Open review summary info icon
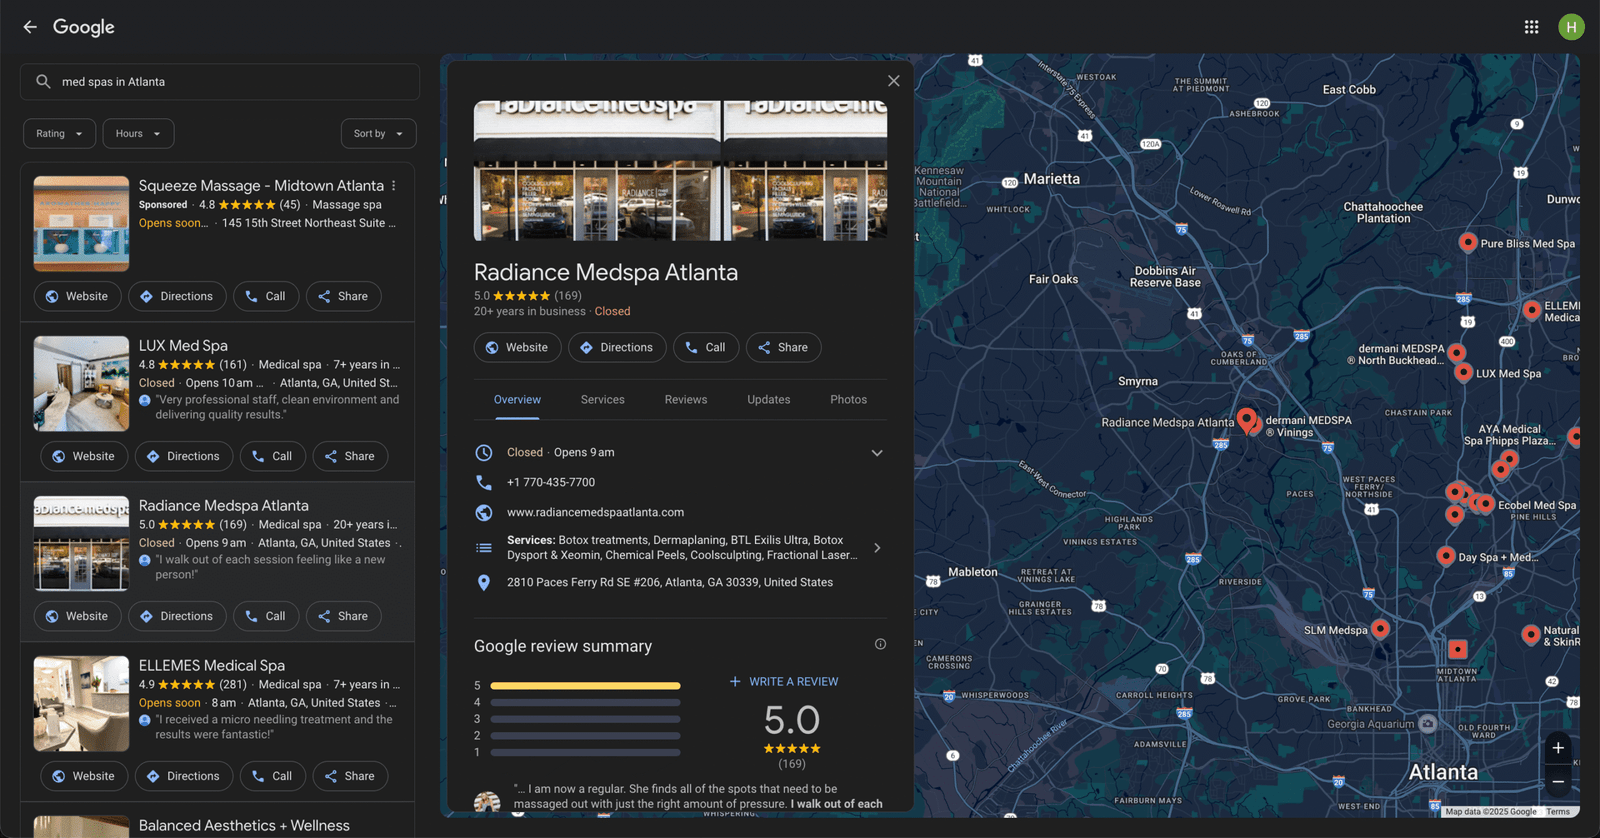 pyautogui.click(x=880, y=644)
